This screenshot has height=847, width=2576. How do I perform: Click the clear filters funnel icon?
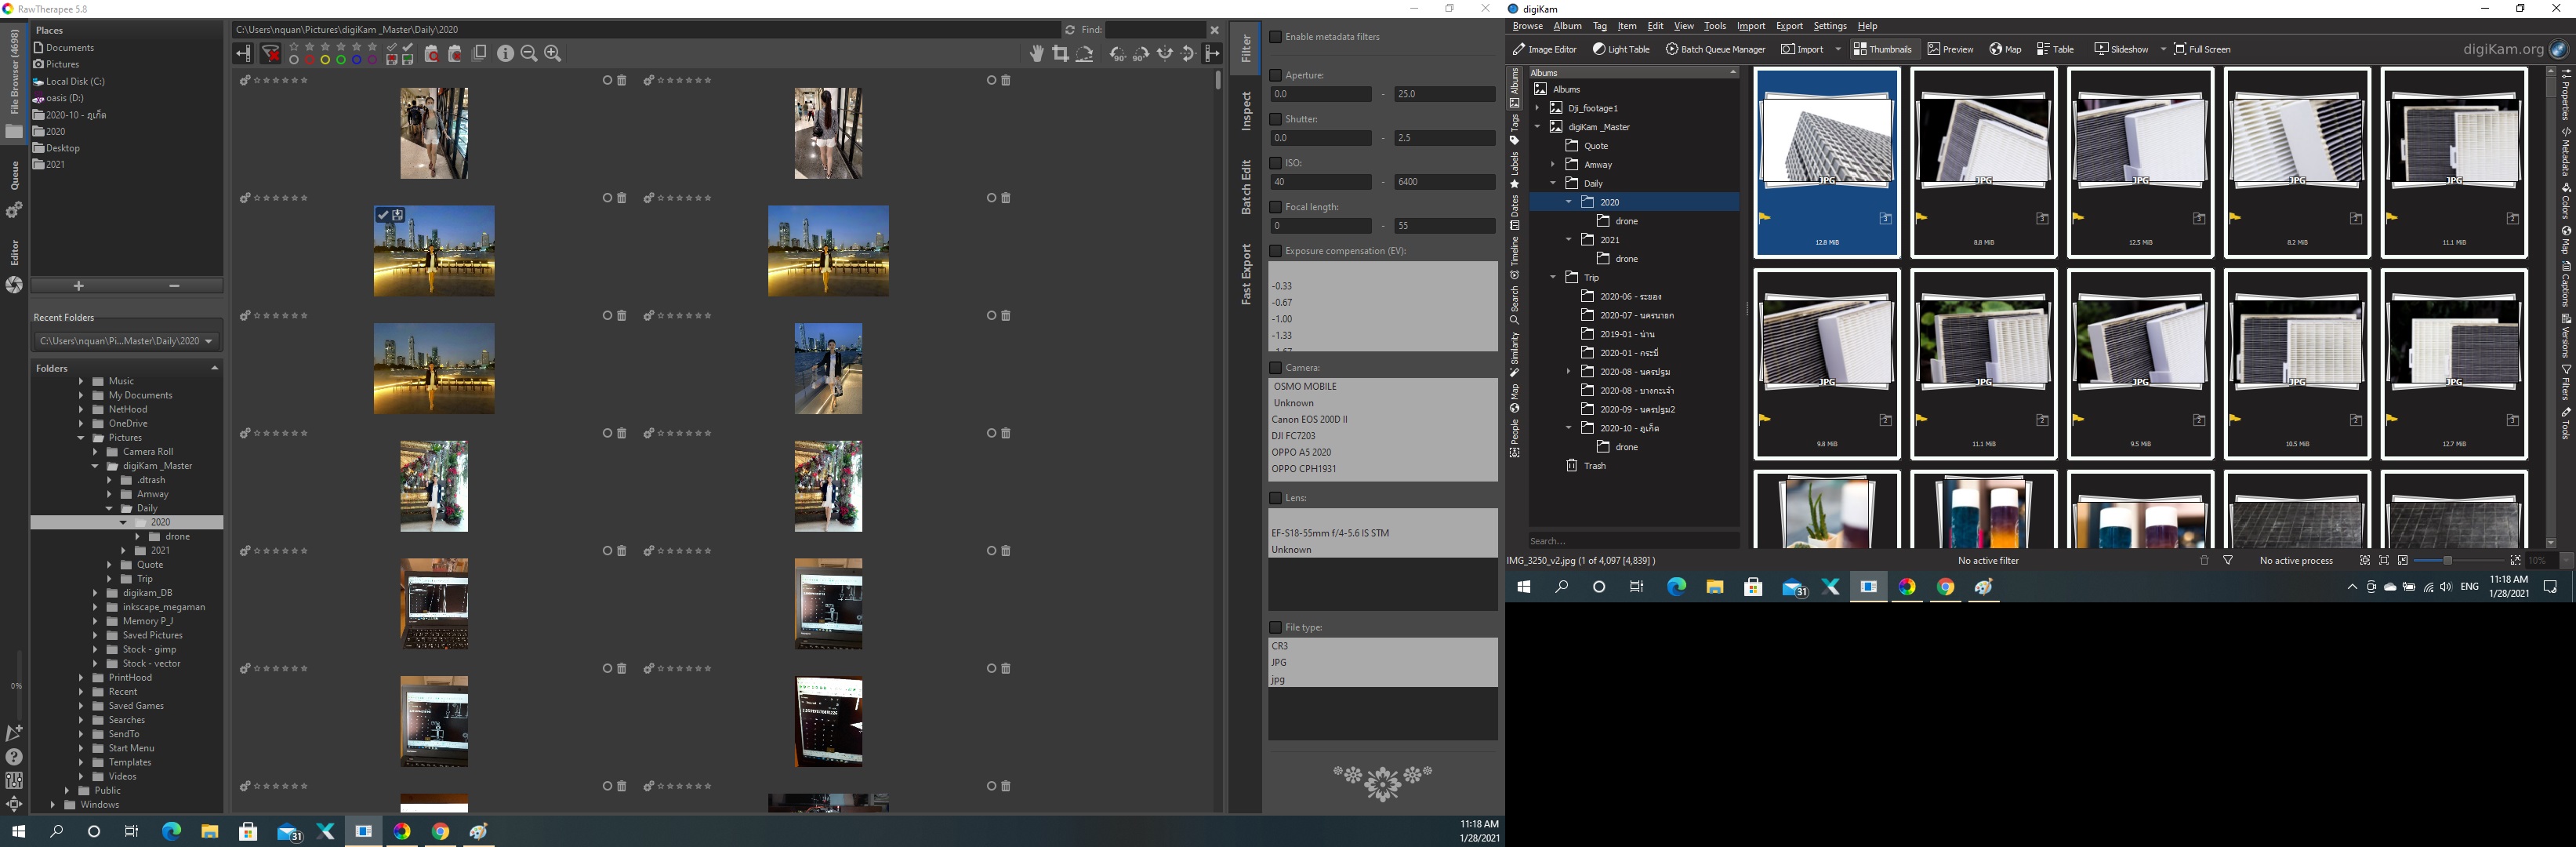pyautogui.click(x=271, y=54)
